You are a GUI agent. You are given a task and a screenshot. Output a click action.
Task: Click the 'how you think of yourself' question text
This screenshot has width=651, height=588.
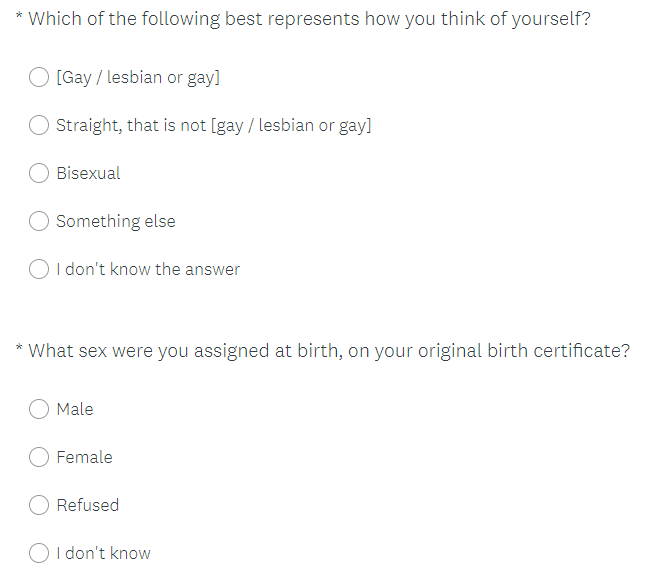click(x=309, y=20)
